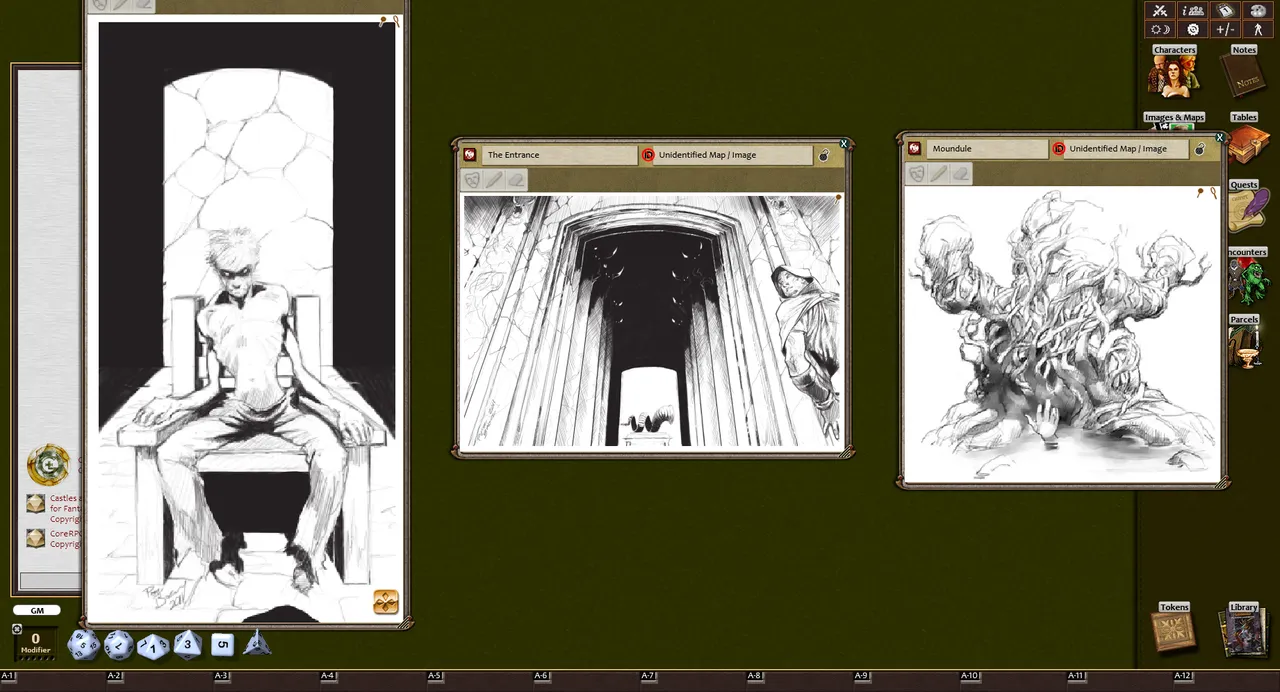Screen dimensions: 1280x692
Task: Click the GM identity label
Action: [x=36, y=610]
